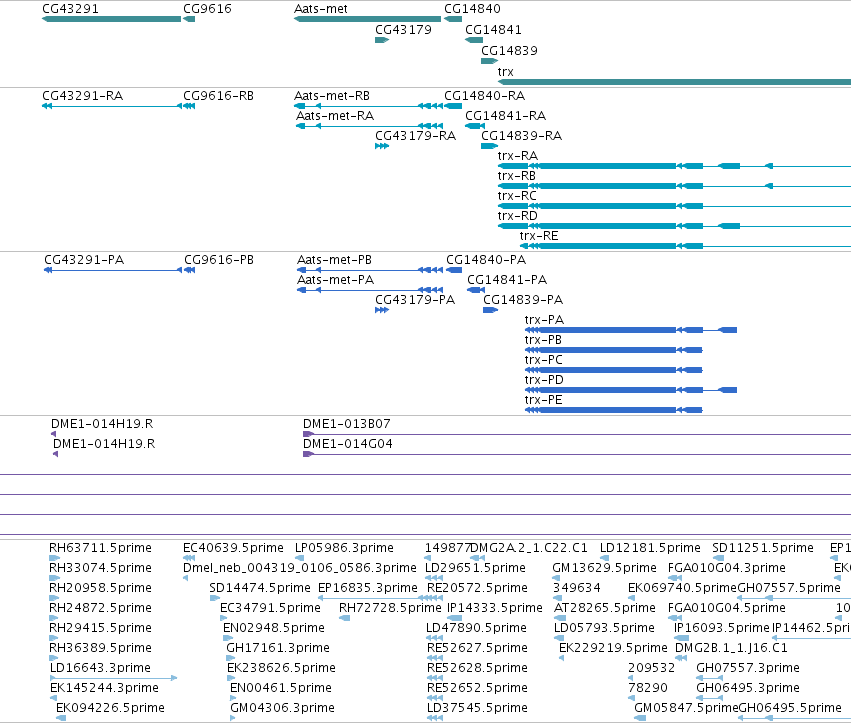This screenshot has height=723, width=851.
Task: Select the CG43179-RA transcript
Action: click(382, 146)
